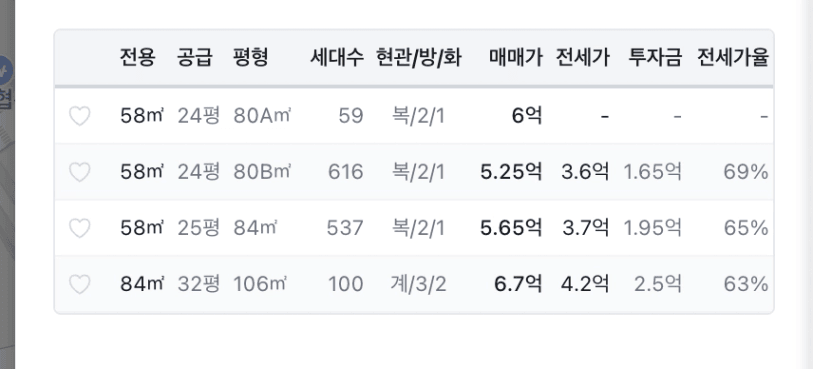Favorite the 80Am² row with heart icon
The image size is (813, 369).
[80, 116]
